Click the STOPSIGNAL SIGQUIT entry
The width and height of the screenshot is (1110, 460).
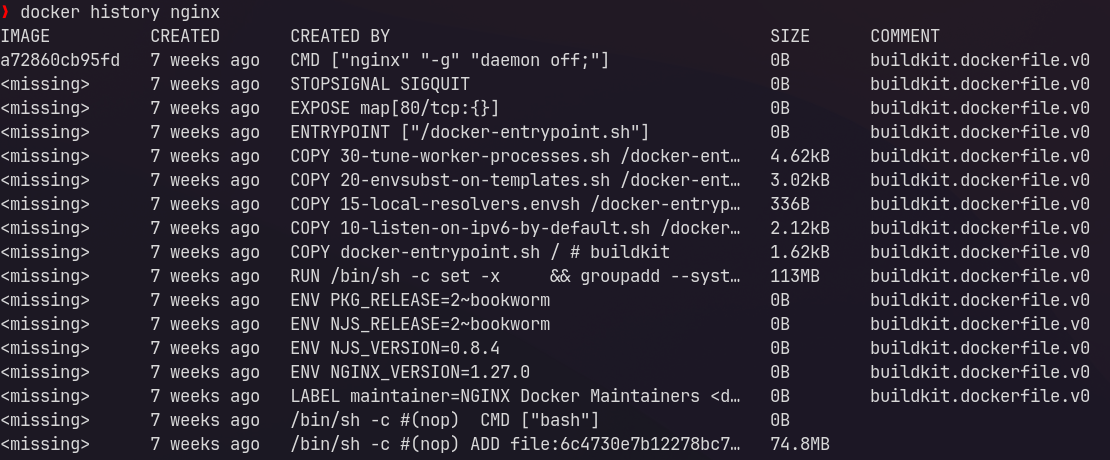380,84
